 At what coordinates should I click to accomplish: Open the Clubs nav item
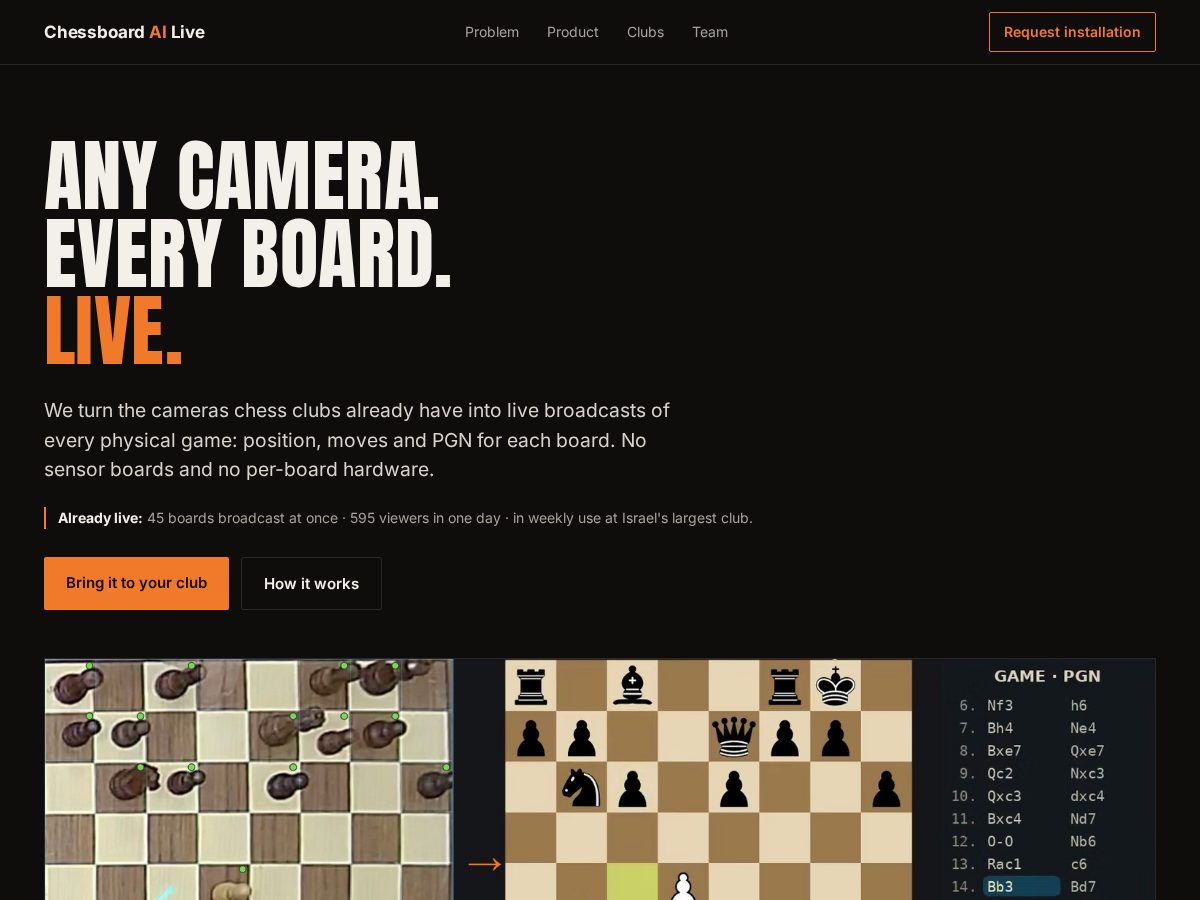tap(645, 32)
